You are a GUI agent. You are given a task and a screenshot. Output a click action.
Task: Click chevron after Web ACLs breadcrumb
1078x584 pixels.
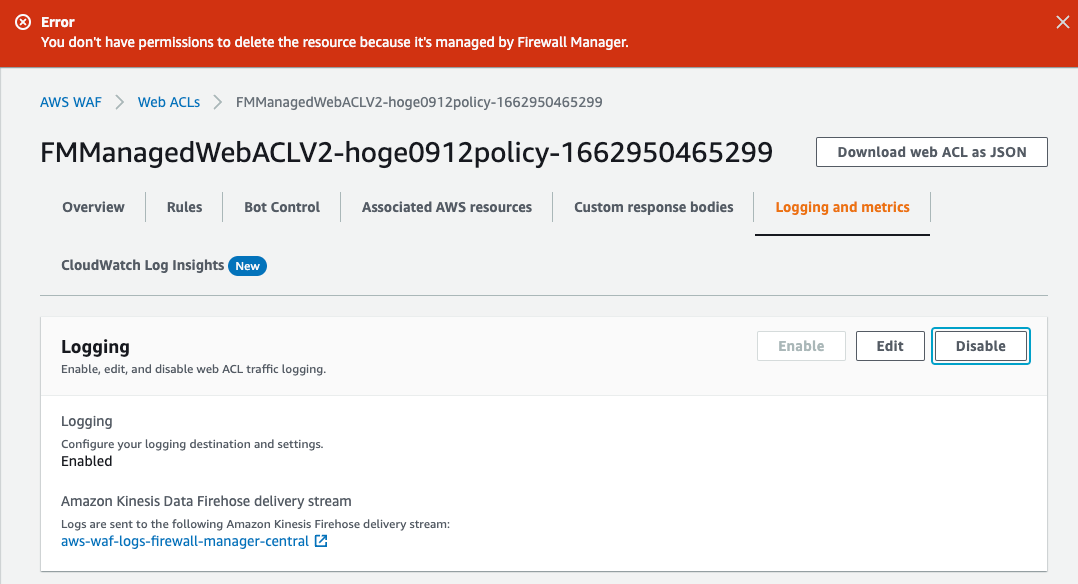218,102
